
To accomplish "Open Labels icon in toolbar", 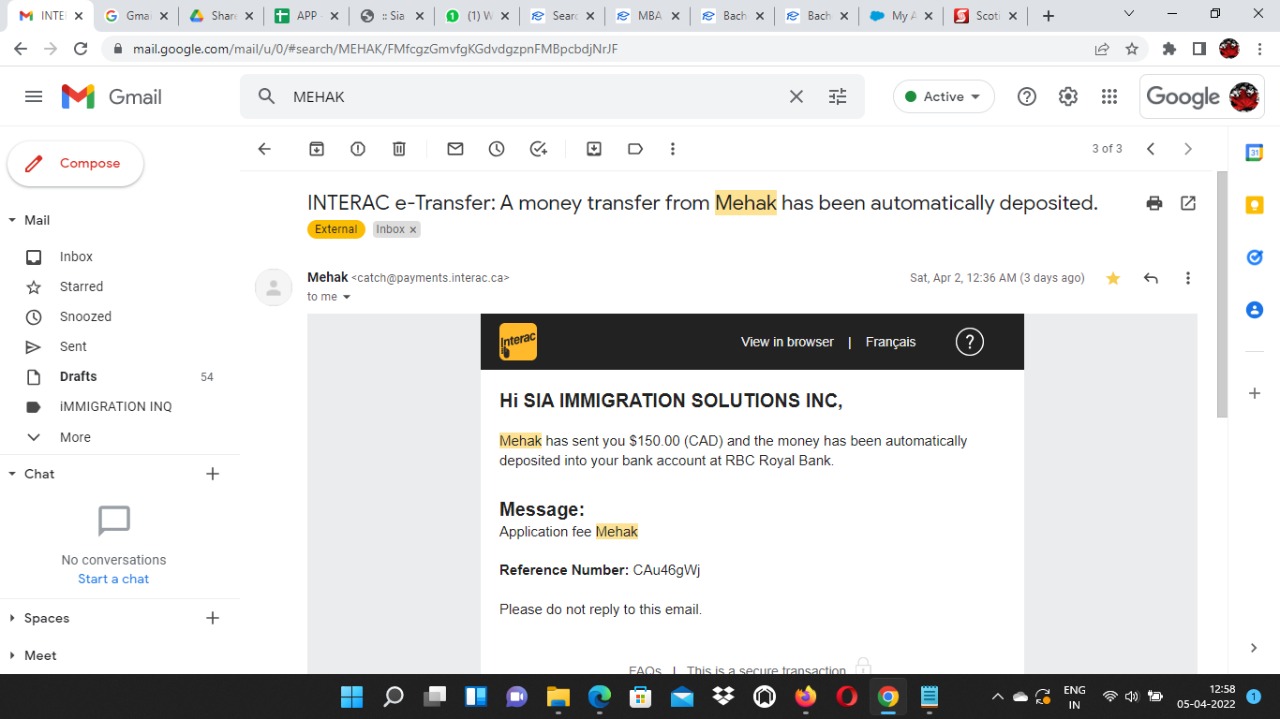I will (635, 149).
